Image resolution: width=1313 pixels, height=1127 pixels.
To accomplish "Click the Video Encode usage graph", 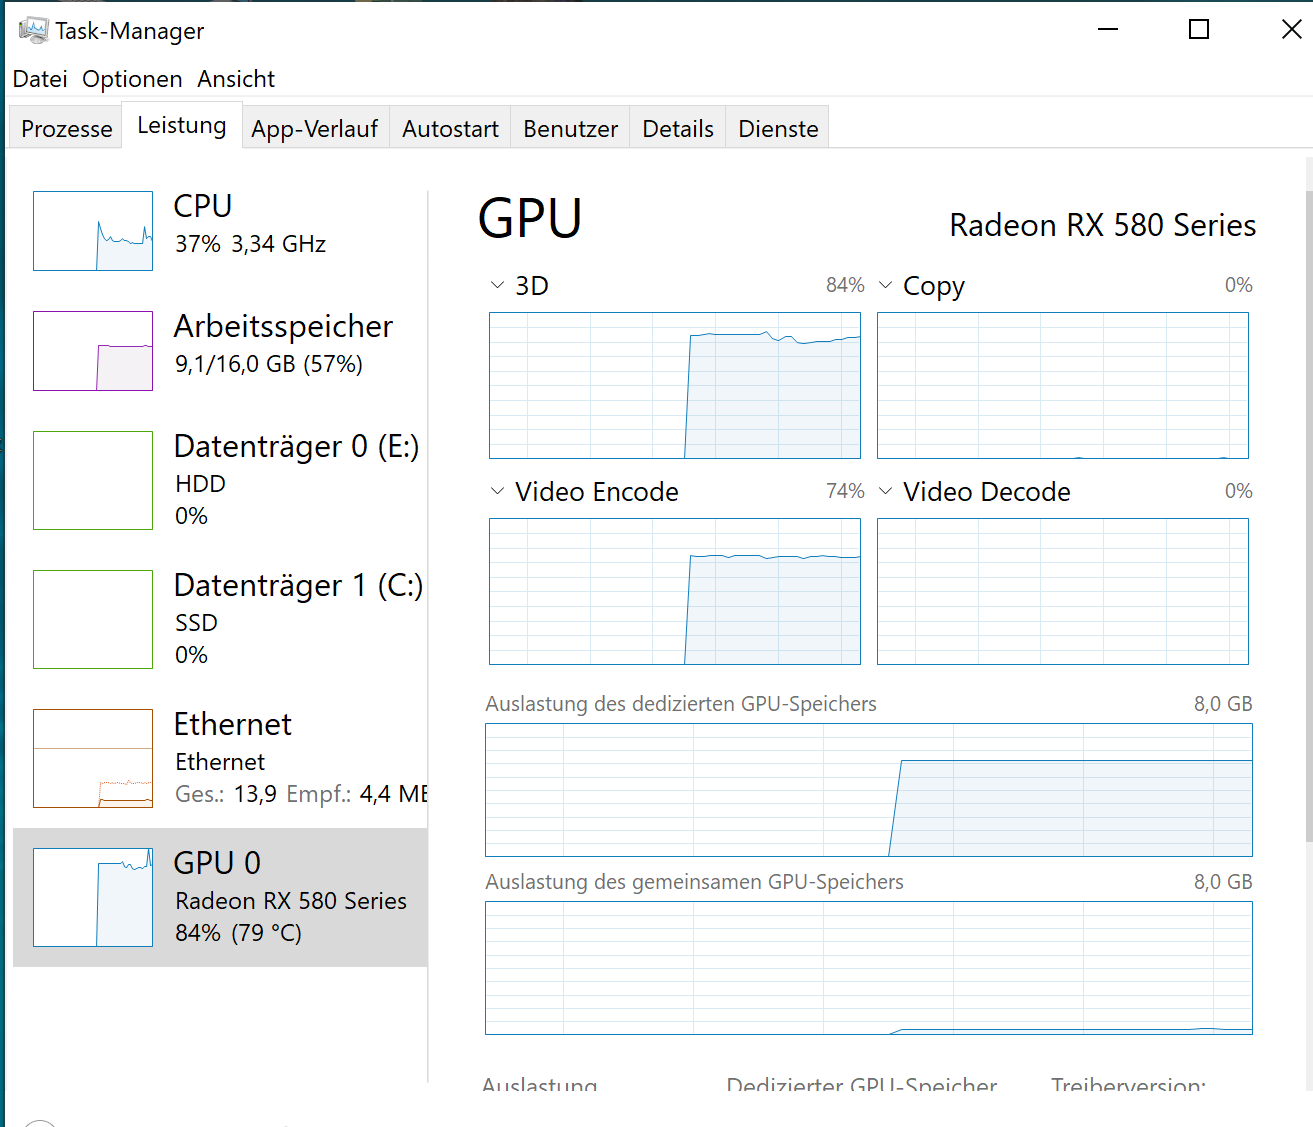I will click(x=675, y=591).
